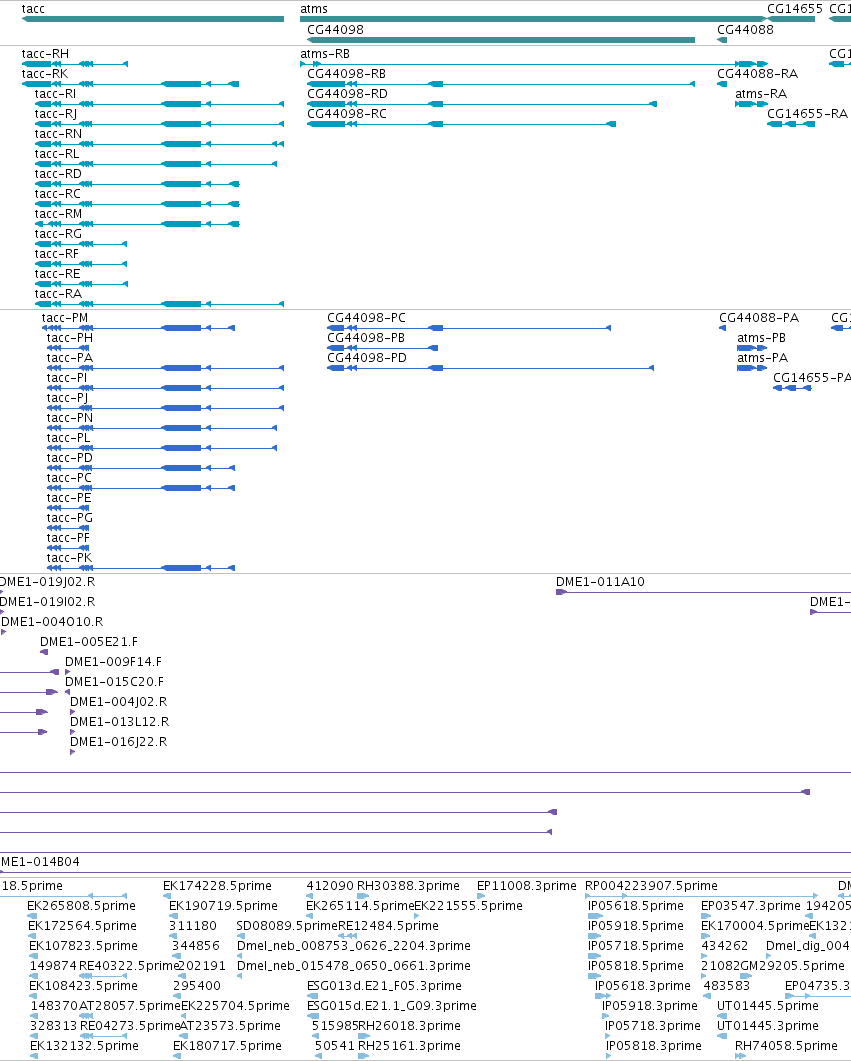
Task: Click the DME1-004O10.R label
Action: pos(52,622)
